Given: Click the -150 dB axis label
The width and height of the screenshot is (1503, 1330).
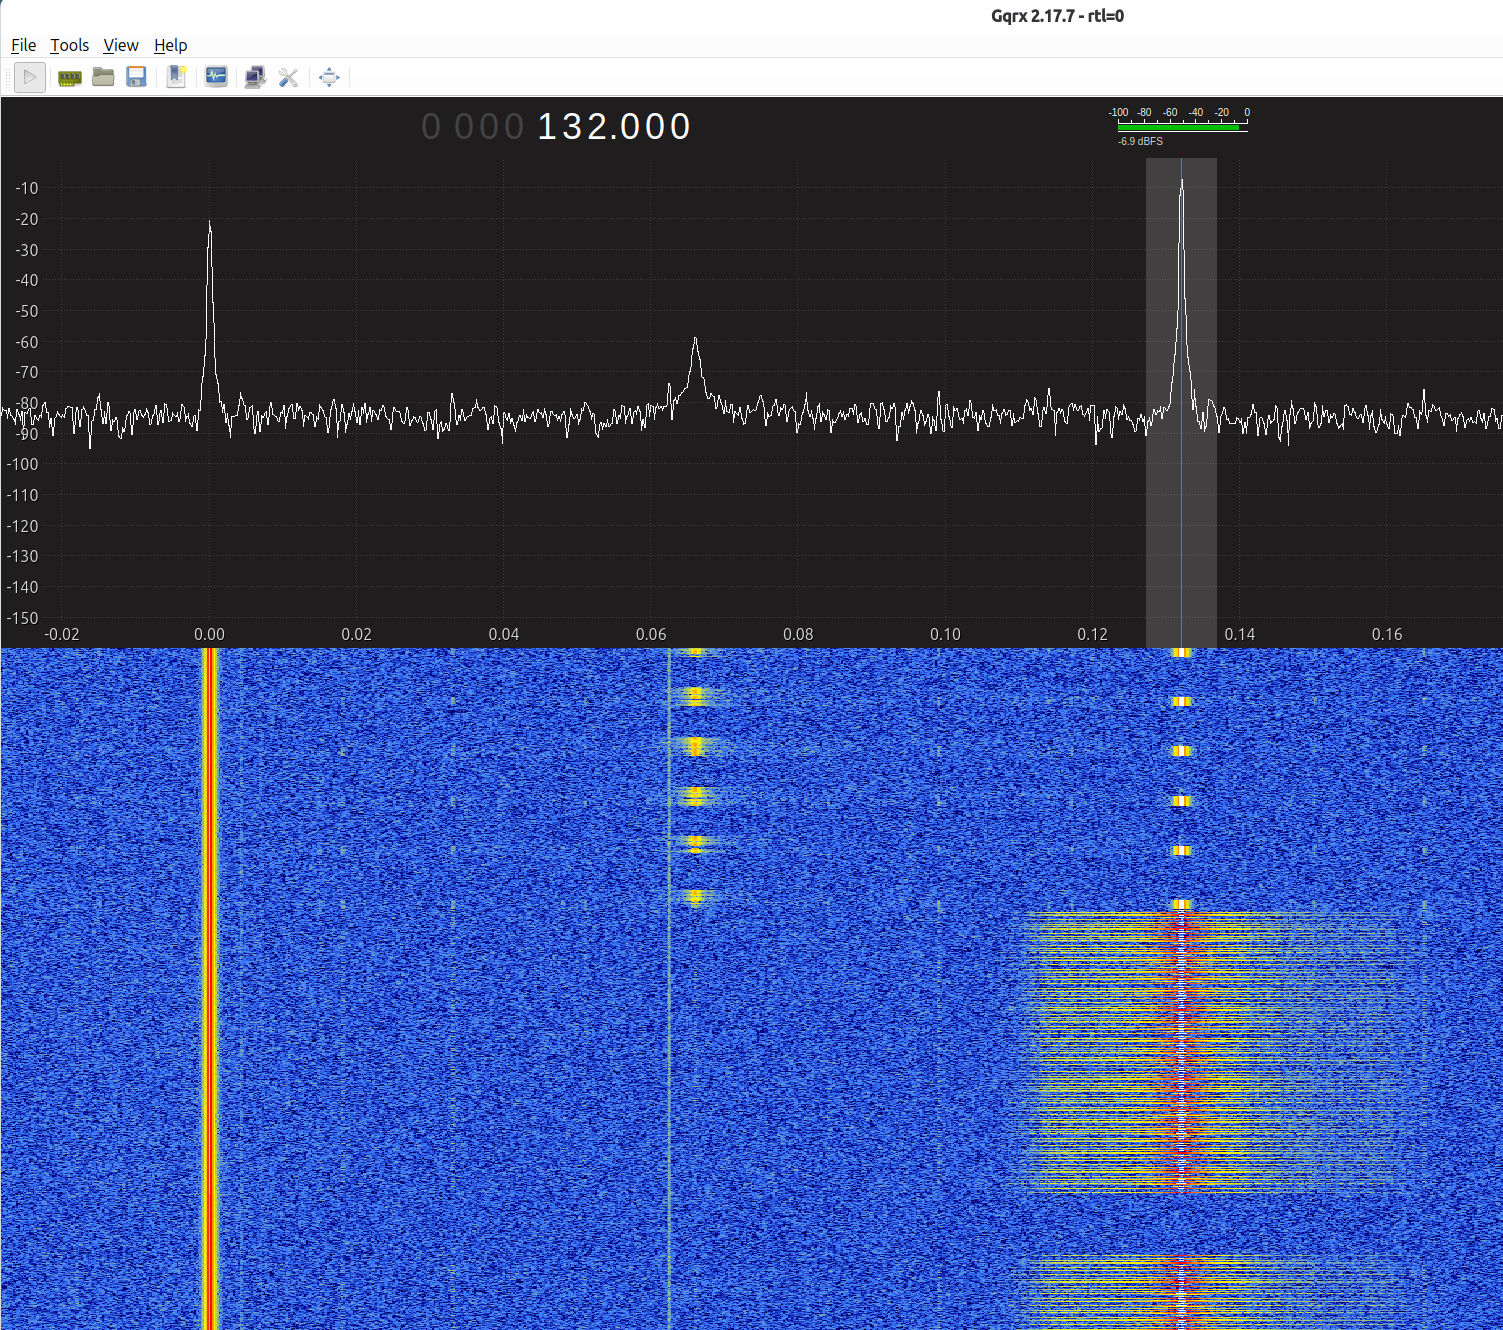Looking at the screenshot, I should click(x=24, y=618).
